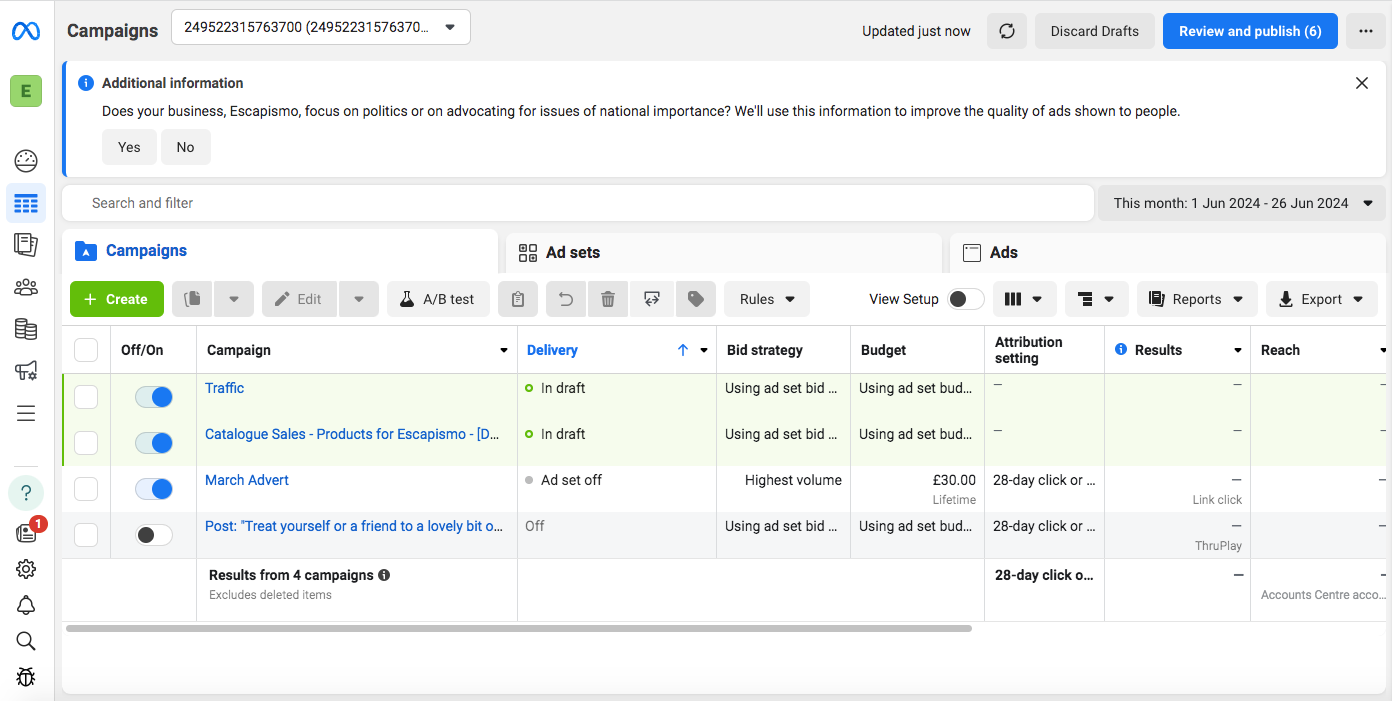
Task: Open Campaign column header dropdown arrow
Action: 504,351
